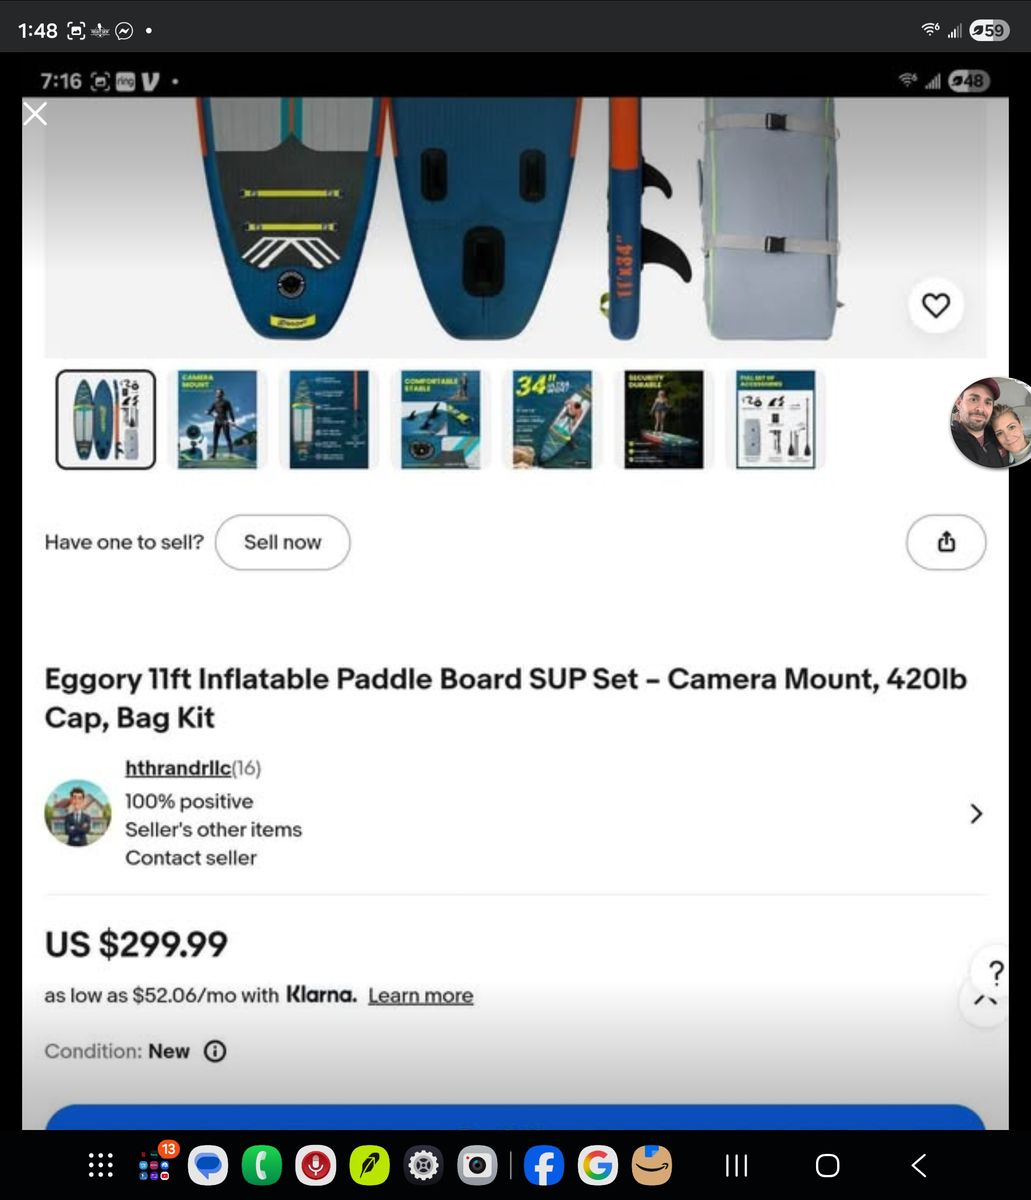The height and width of the screenshot is (1200, 1031).
Task: Tap the Android back navigation arrow
Action: click(919, 1166)
